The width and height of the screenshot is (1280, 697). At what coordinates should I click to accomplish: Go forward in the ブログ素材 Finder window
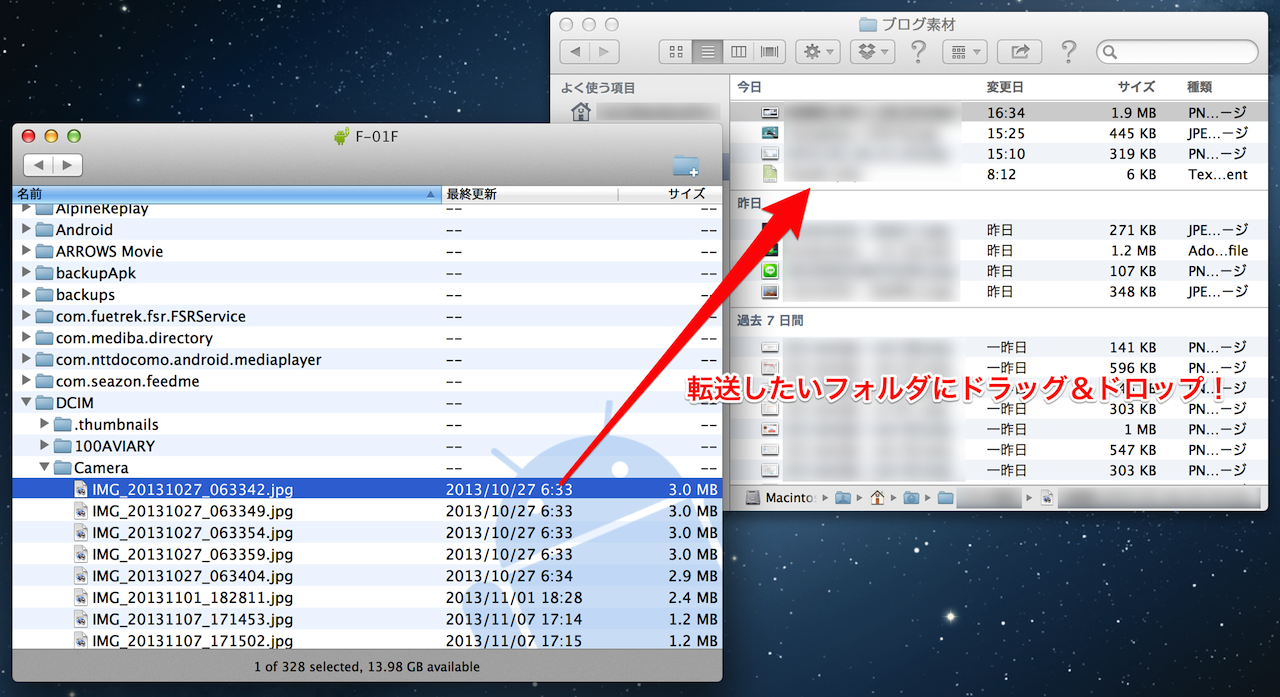(x=604, y=52)
